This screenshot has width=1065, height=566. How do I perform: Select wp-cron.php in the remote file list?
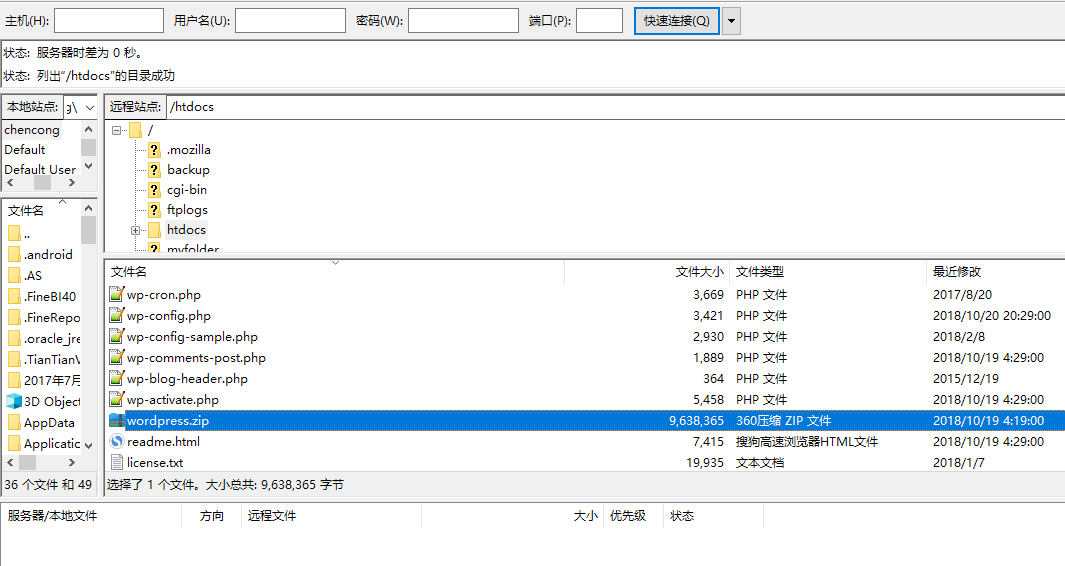click(x=164, y=295)
